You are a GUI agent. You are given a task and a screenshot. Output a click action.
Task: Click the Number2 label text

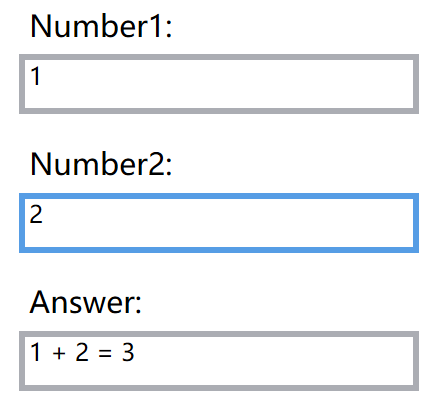101,164
